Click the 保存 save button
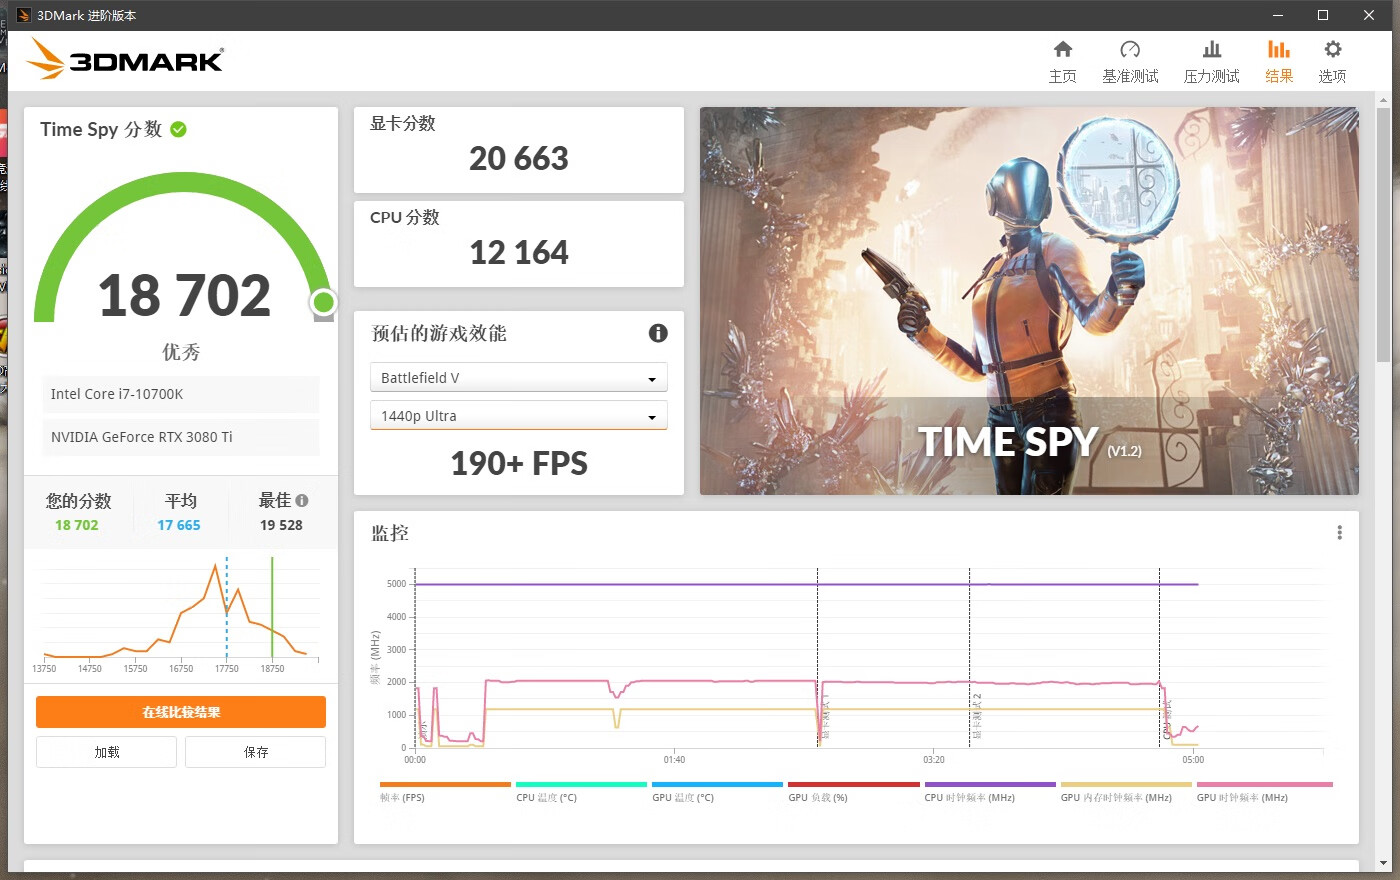 click(255, 752)
